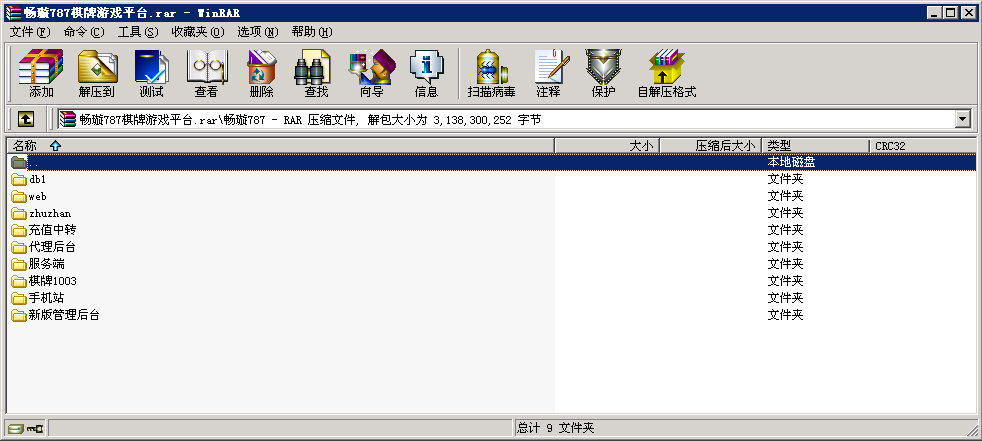Expand the archive path dropdown
The width and height of the screenshot is (982, 441).
963,119
